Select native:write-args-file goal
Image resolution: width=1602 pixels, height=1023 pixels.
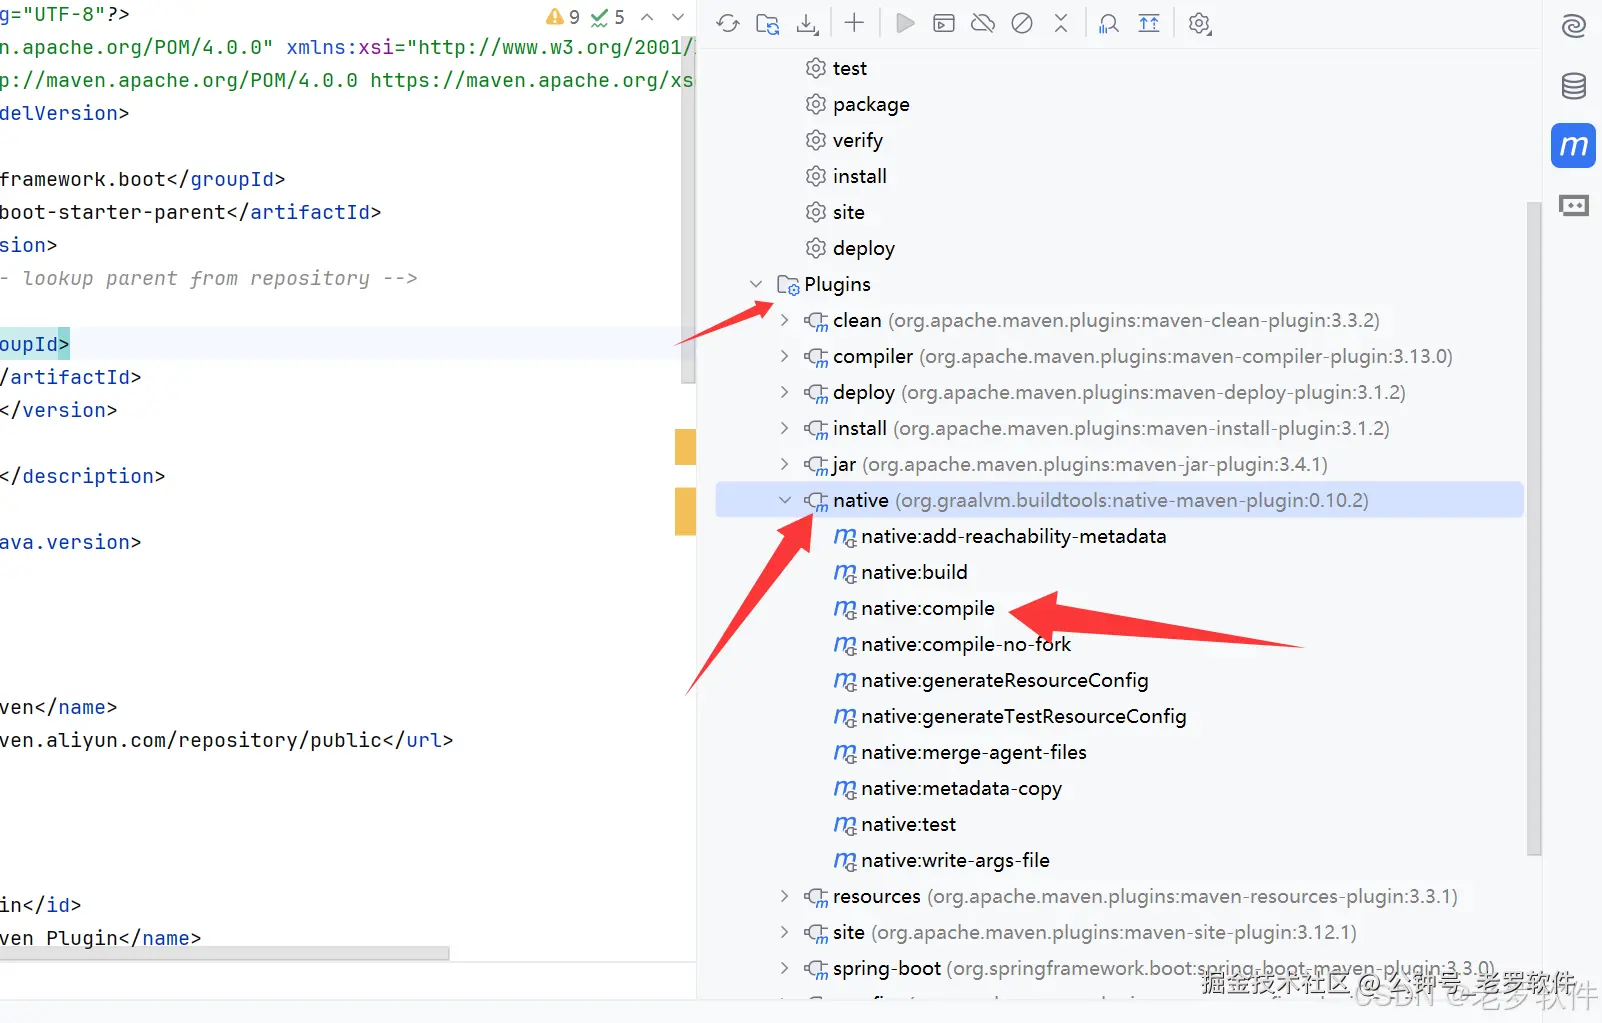pyautogui.click(x=942, y=860)
